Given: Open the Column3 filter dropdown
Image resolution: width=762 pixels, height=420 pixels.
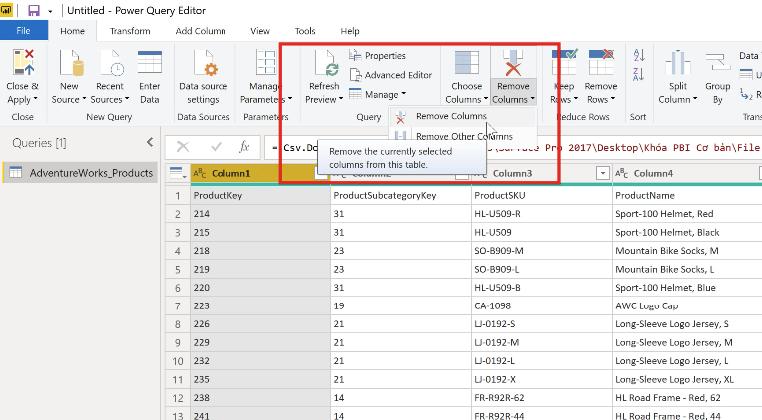Looking at the screenshot, I should [603, 173].
